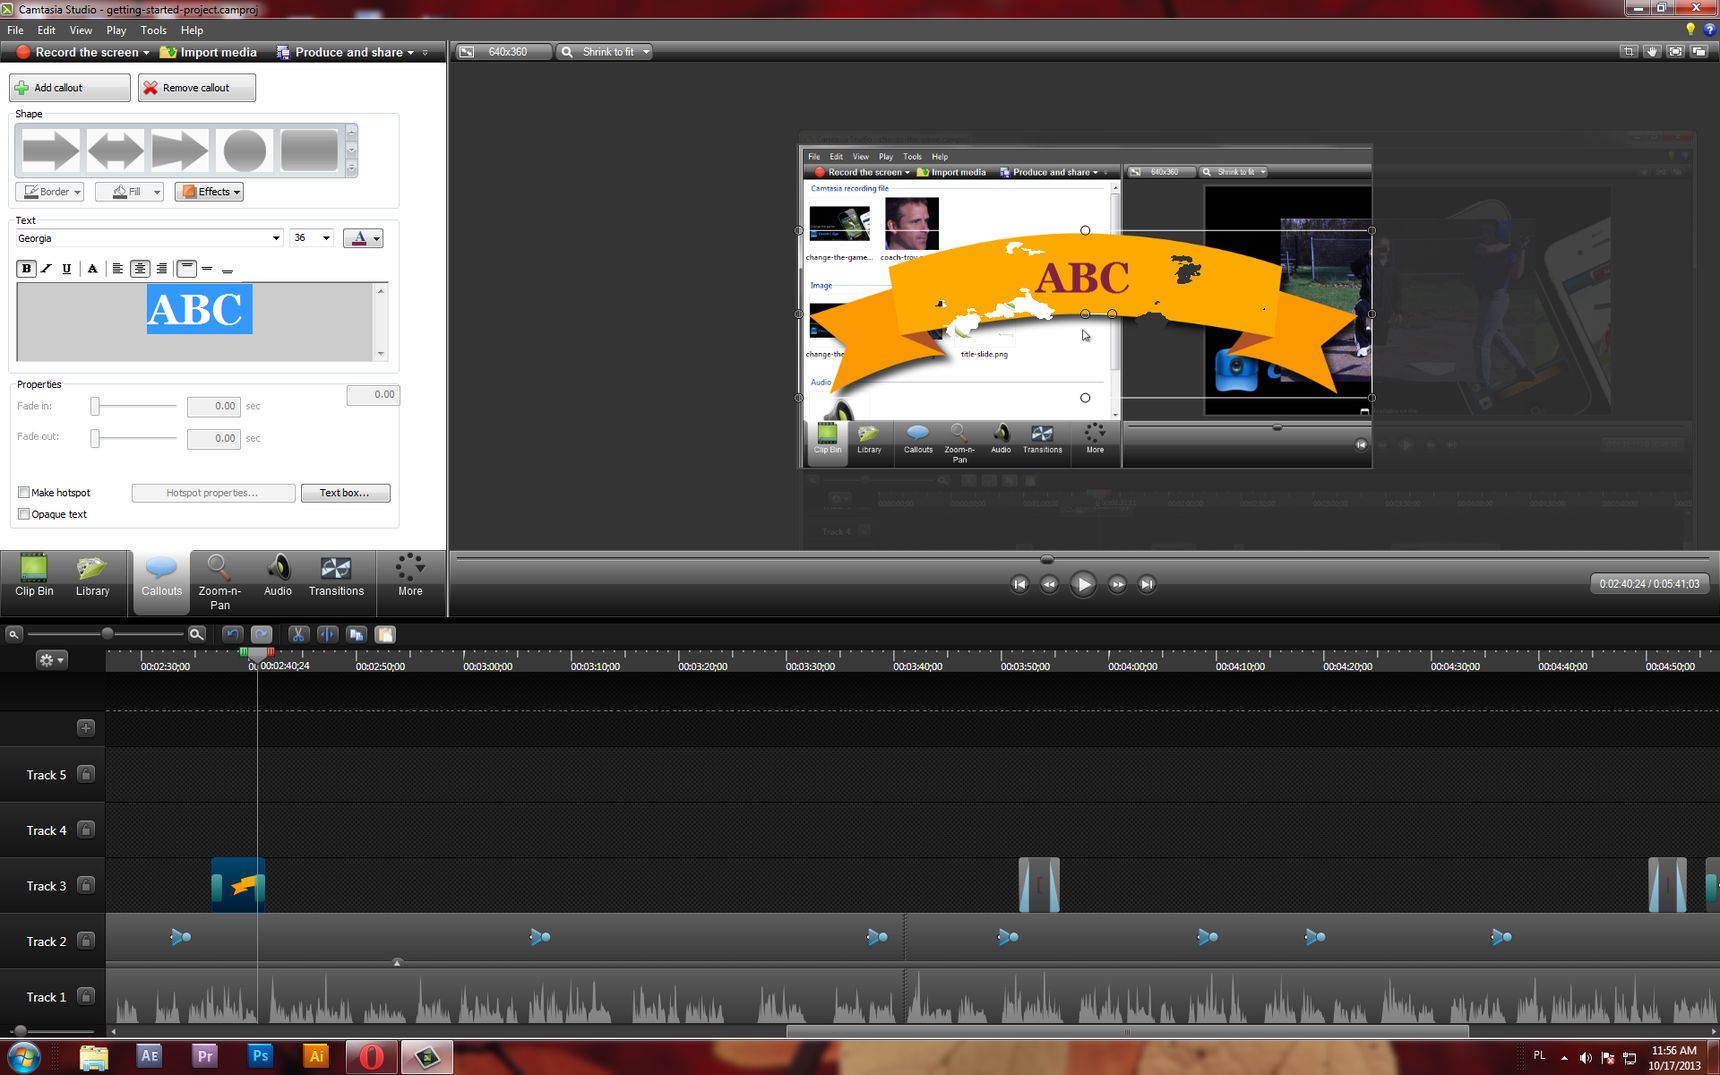
Task: Toggle bold text formatting
Action: (26, 268)
